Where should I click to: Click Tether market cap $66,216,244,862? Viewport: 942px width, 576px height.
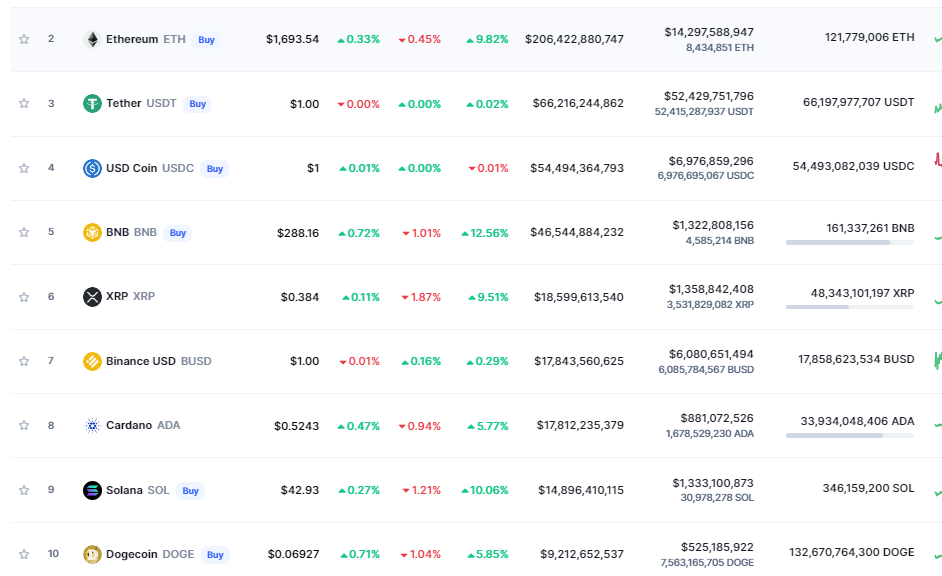578,103
